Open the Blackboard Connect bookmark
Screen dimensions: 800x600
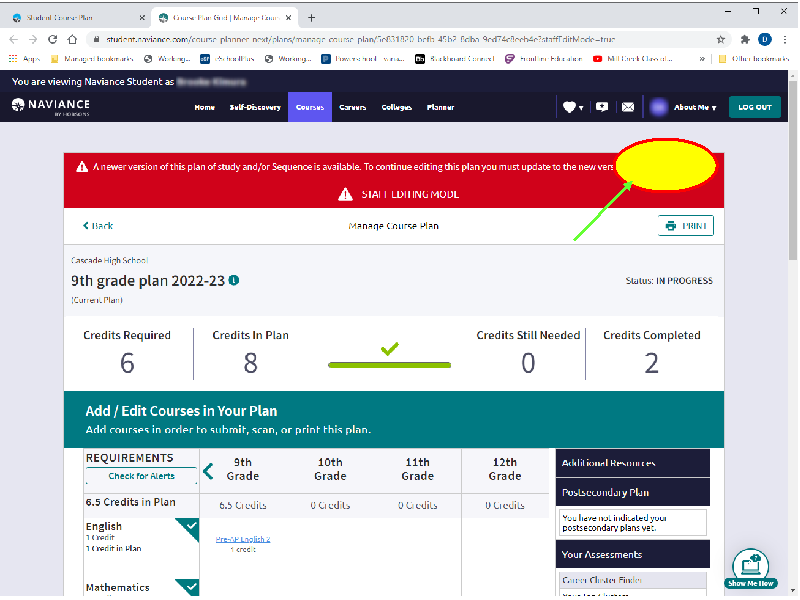coord(455,59)
